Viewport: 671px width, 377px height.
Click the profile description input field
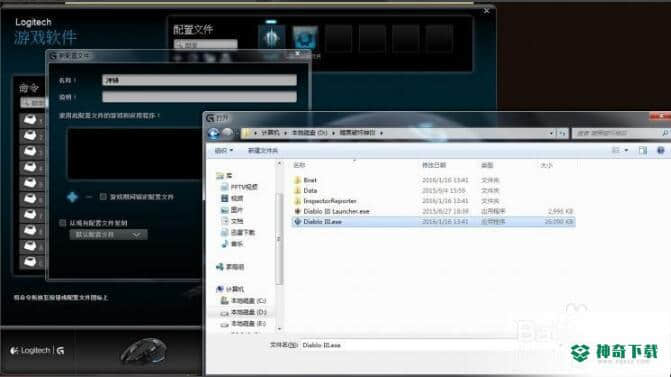[x=199, y=97]
